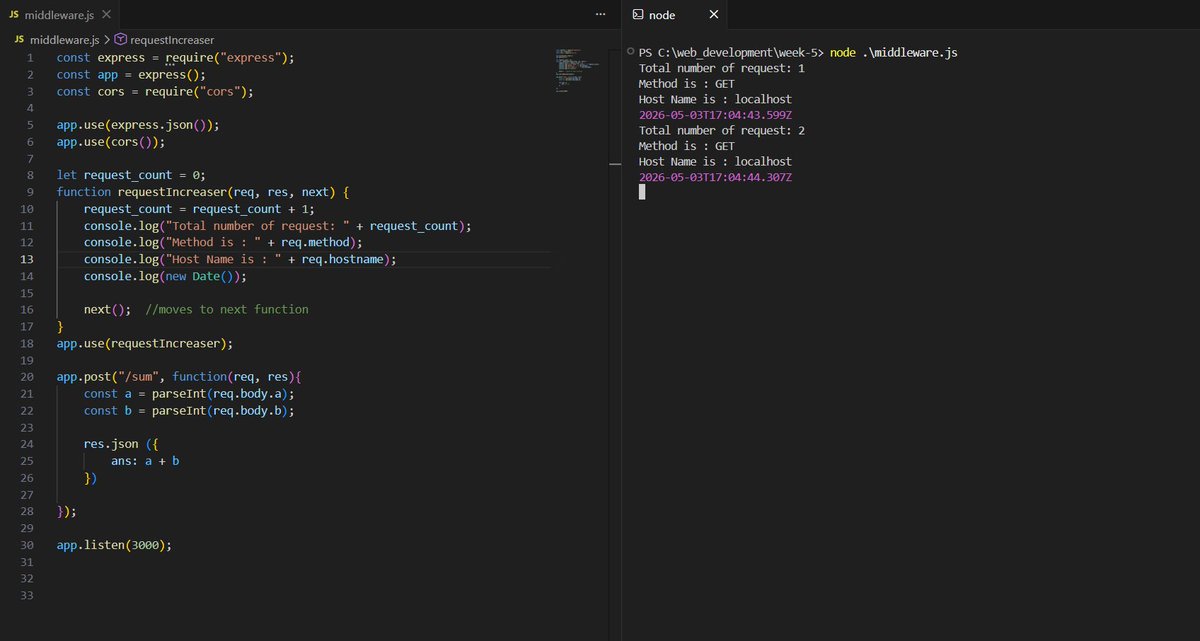1200x641 pixels.
Task: Click gutter line number 33
Action: tap(27, 595)
